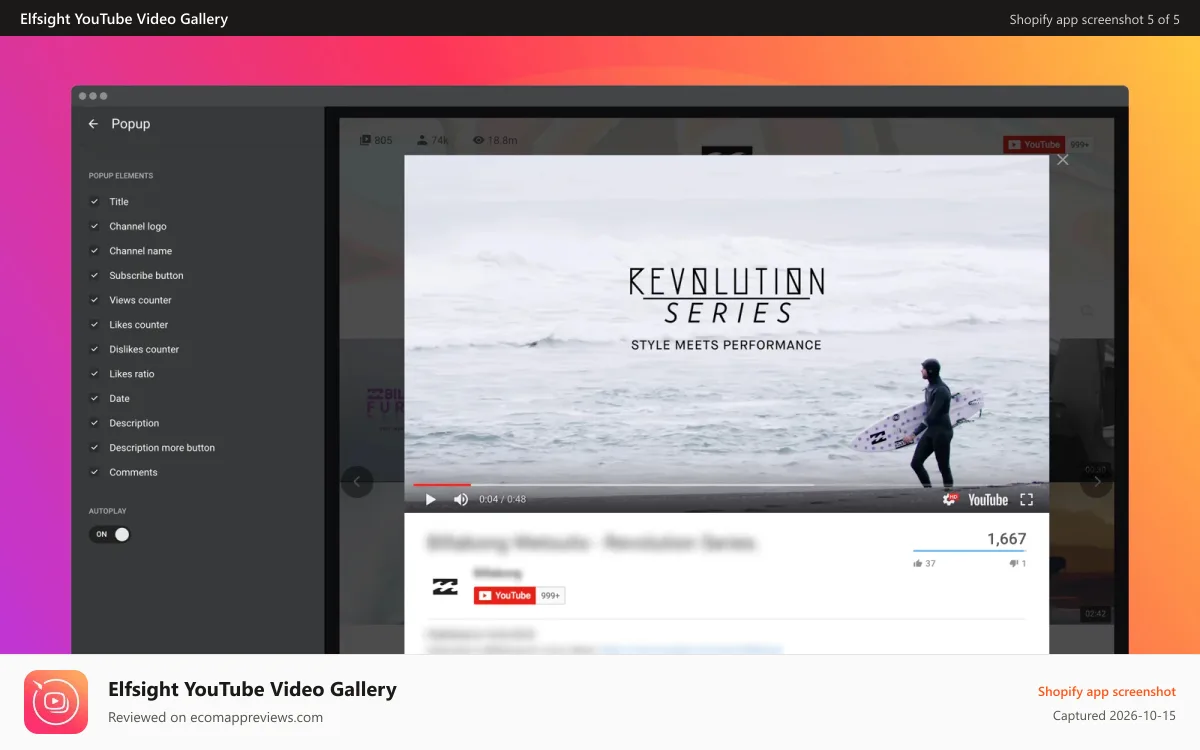Uncheck the Description checkbox

pyautogui.click(x=95, y=423)
